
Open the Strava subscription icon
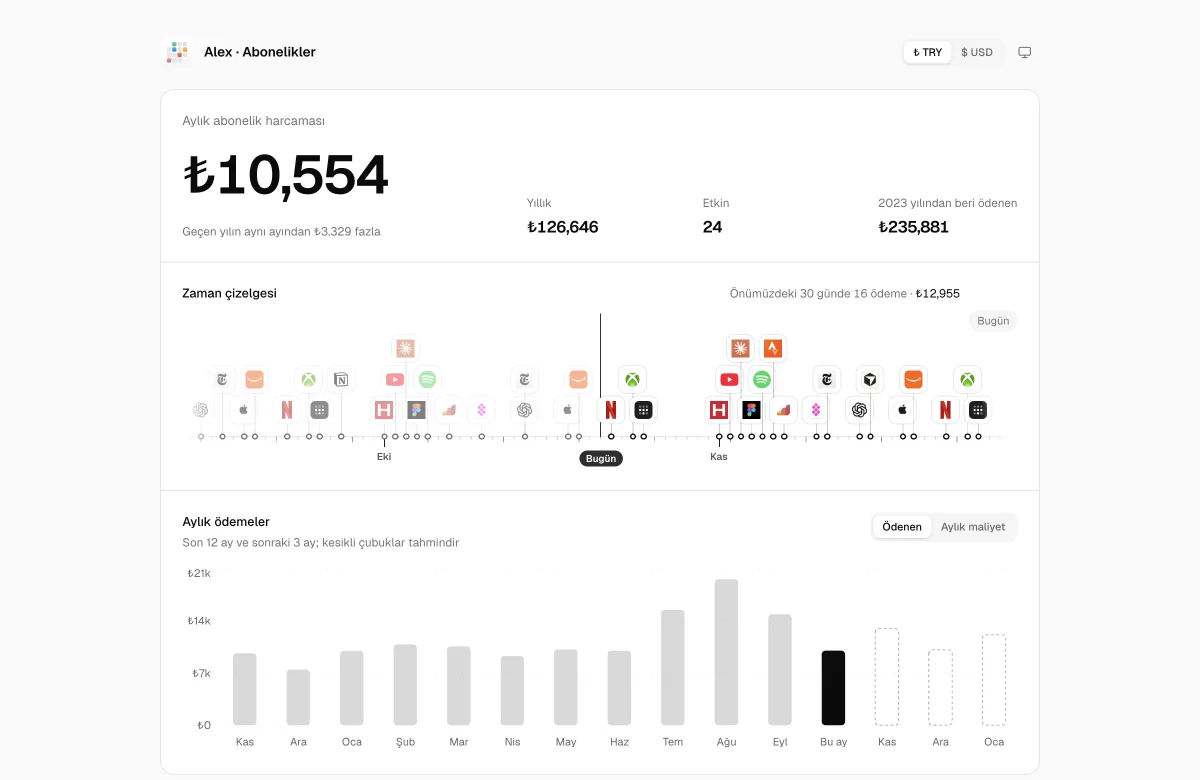773,348
